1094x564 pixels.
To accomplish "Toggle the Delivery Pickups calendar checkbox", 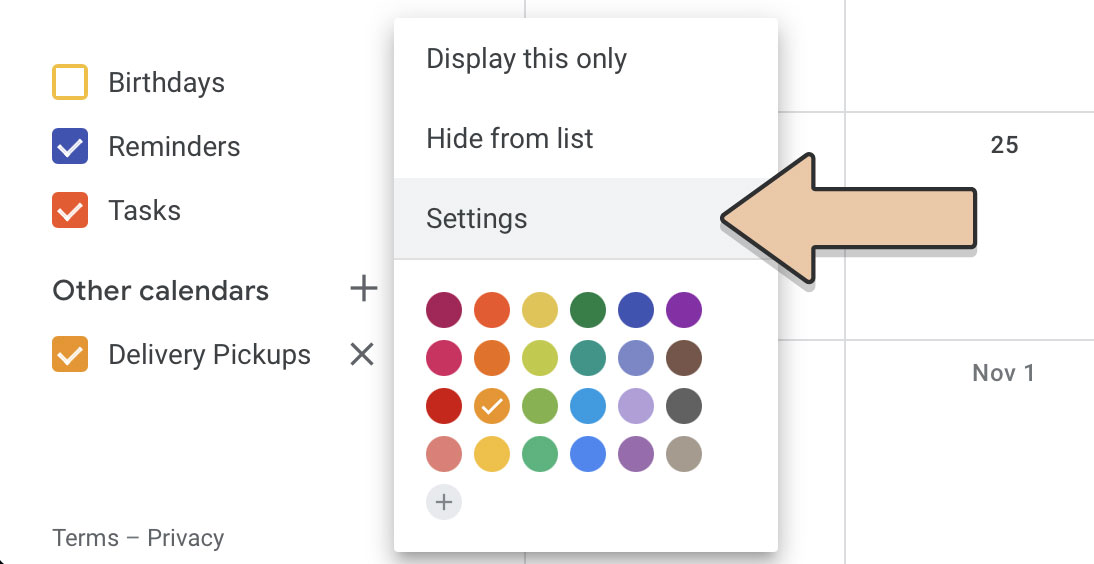I will (70, 354).
